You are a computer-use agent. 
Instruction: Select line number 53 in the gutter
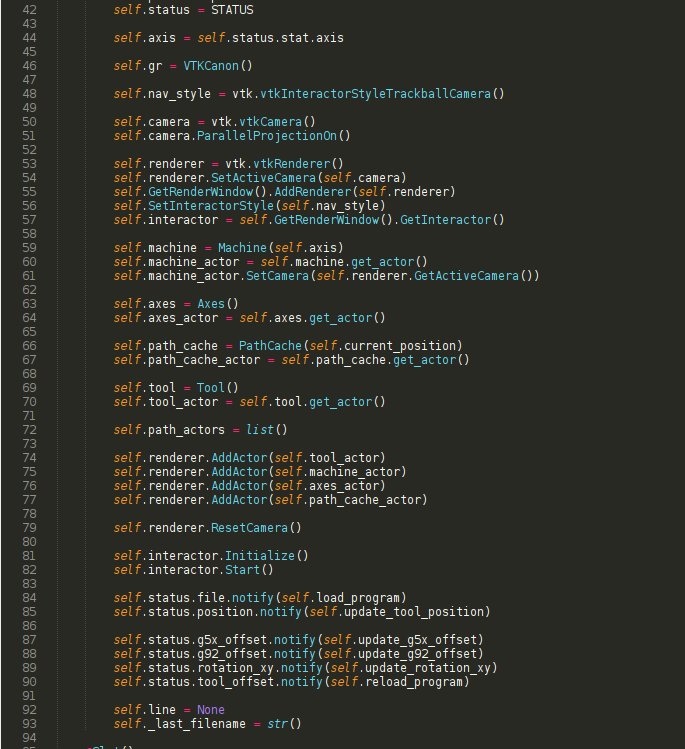pos(29,164)
